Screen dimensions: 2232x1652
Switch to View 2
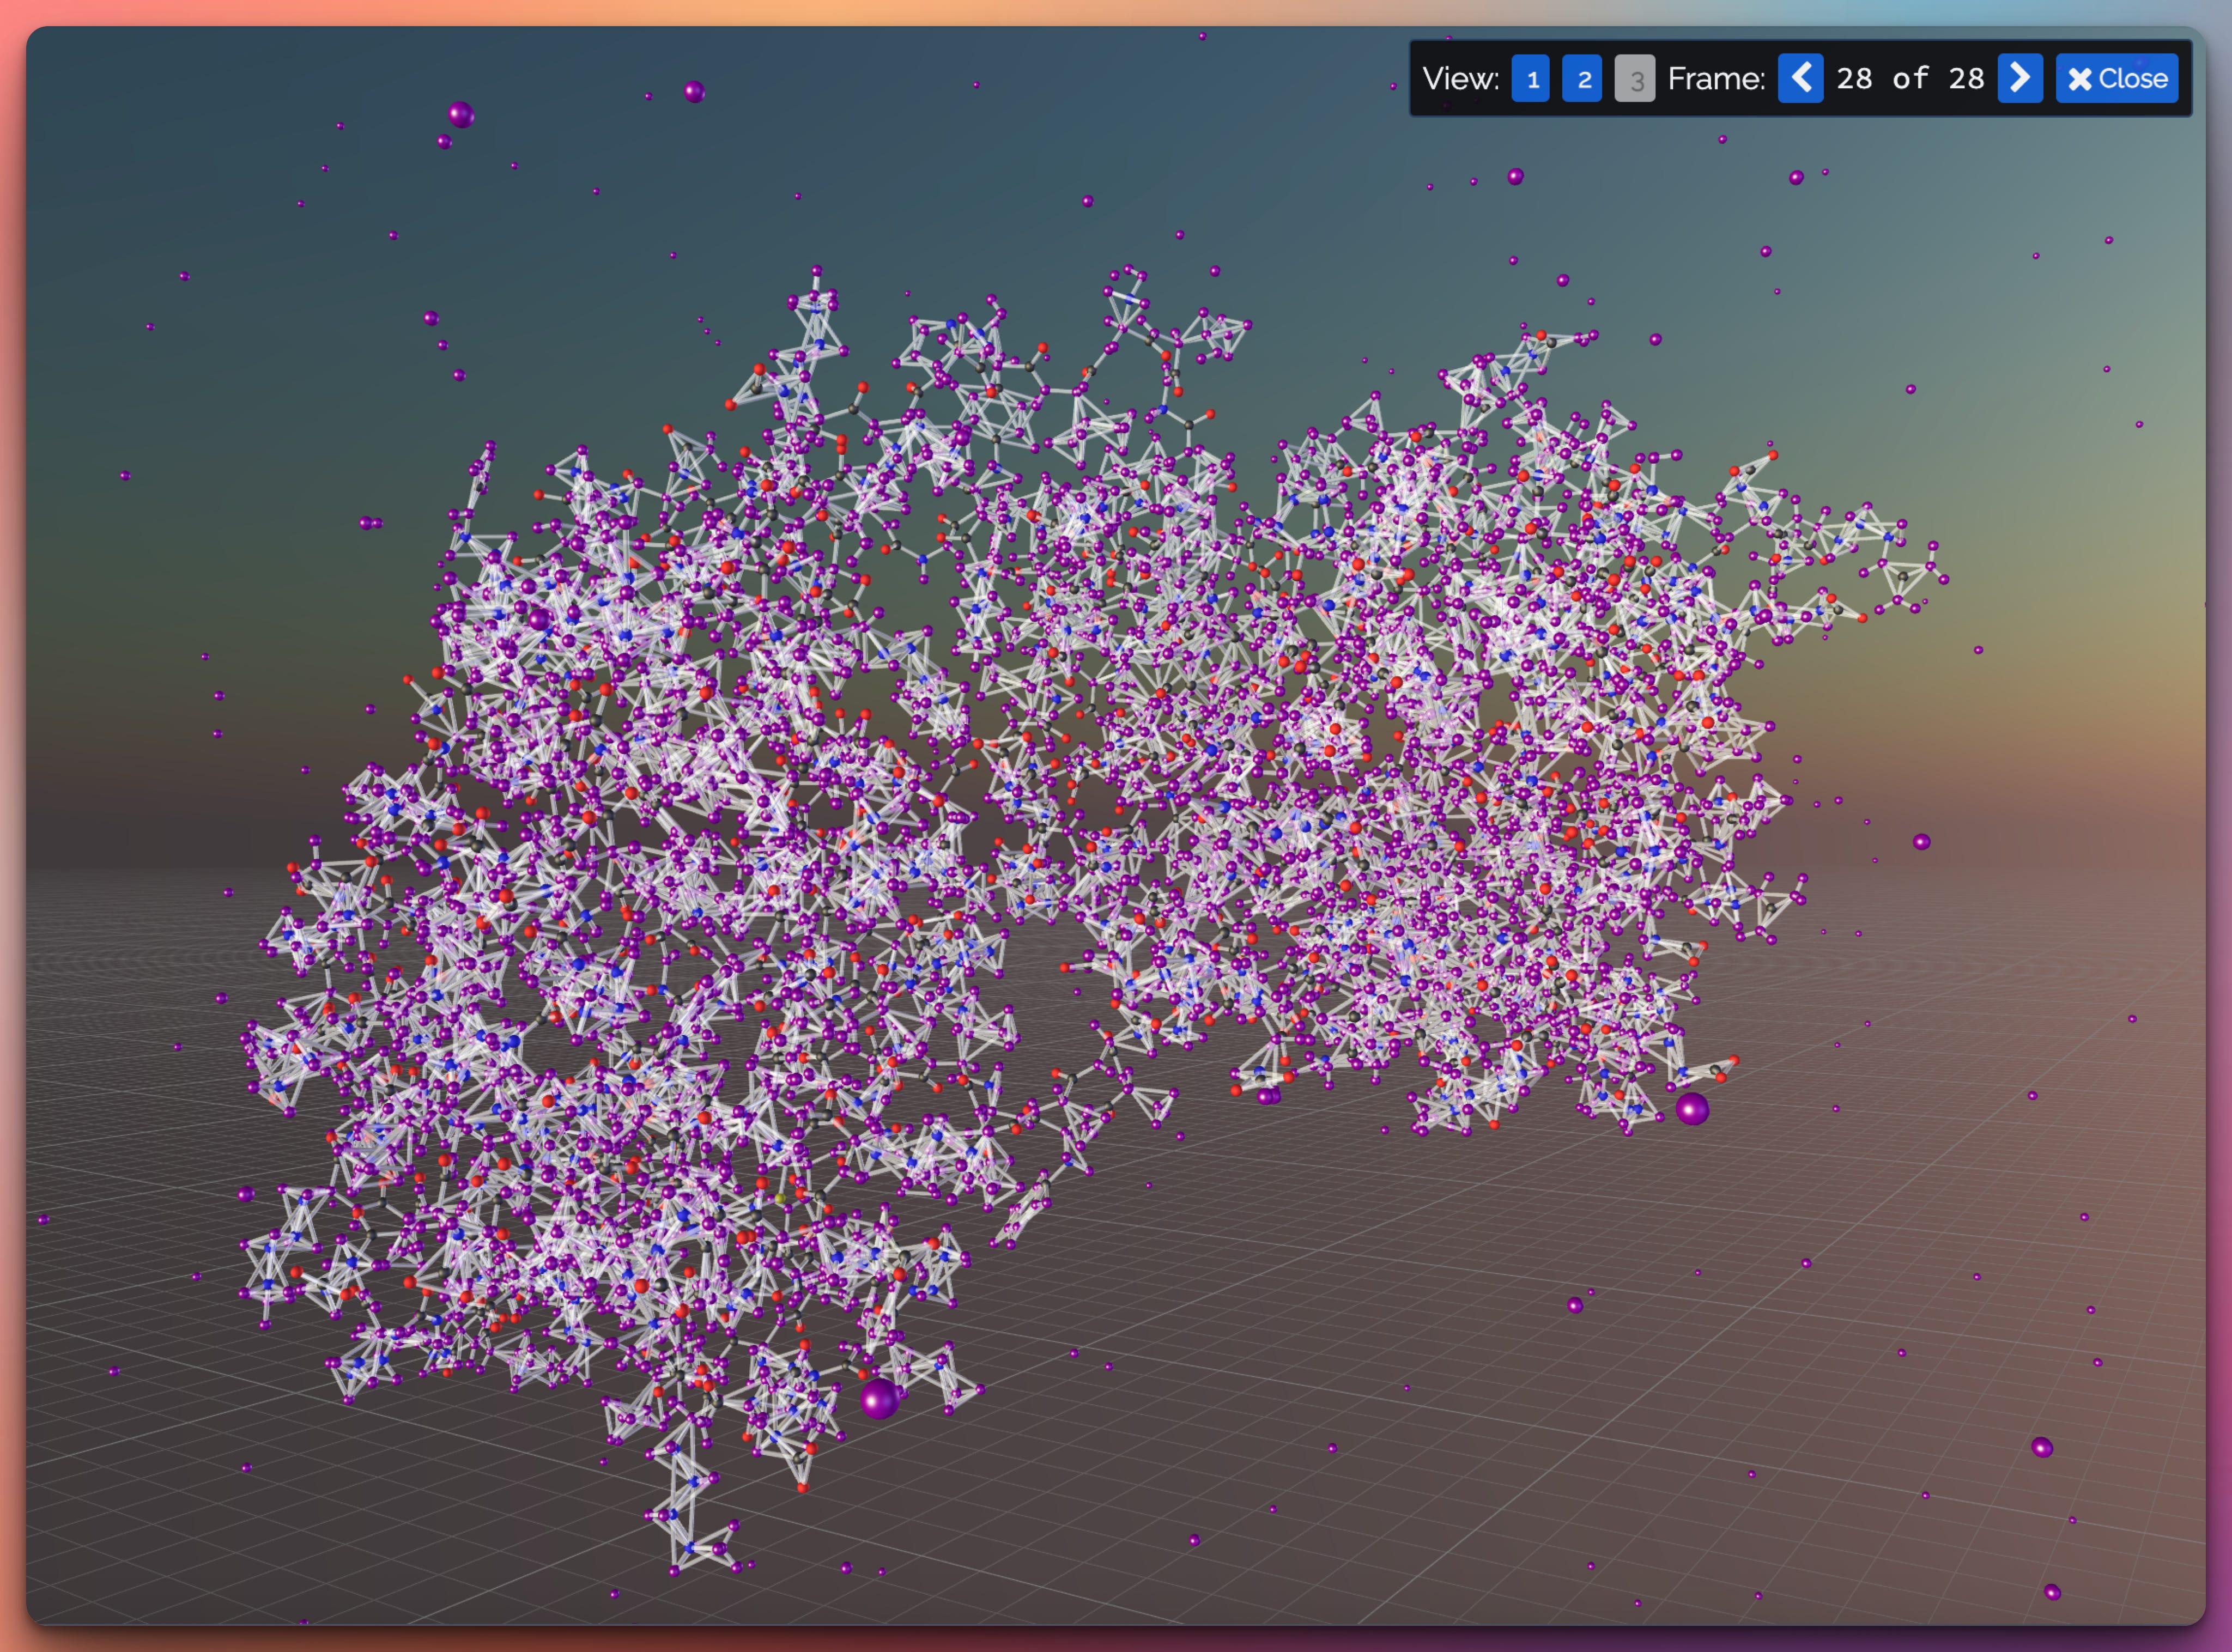pos(1582,78)
